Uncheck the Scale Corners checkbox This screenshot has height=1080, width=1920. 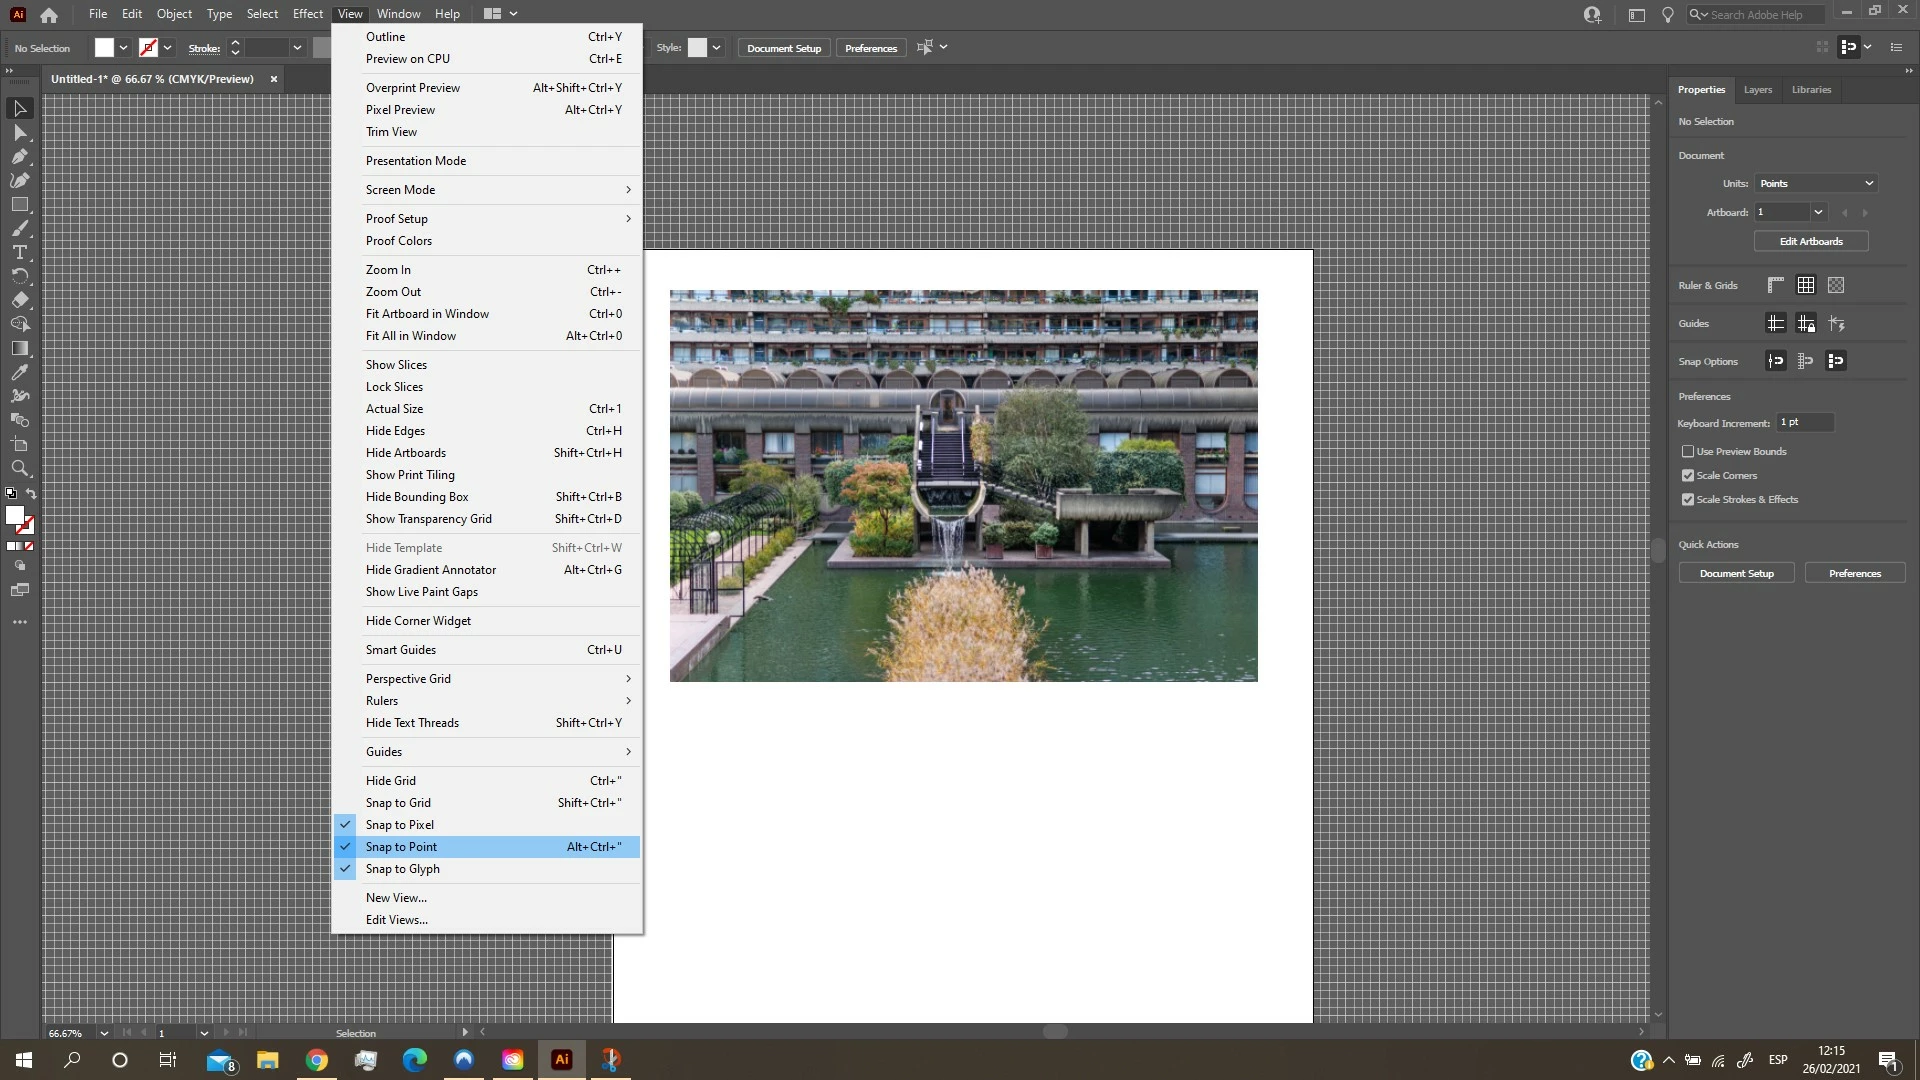point(1688,476)
